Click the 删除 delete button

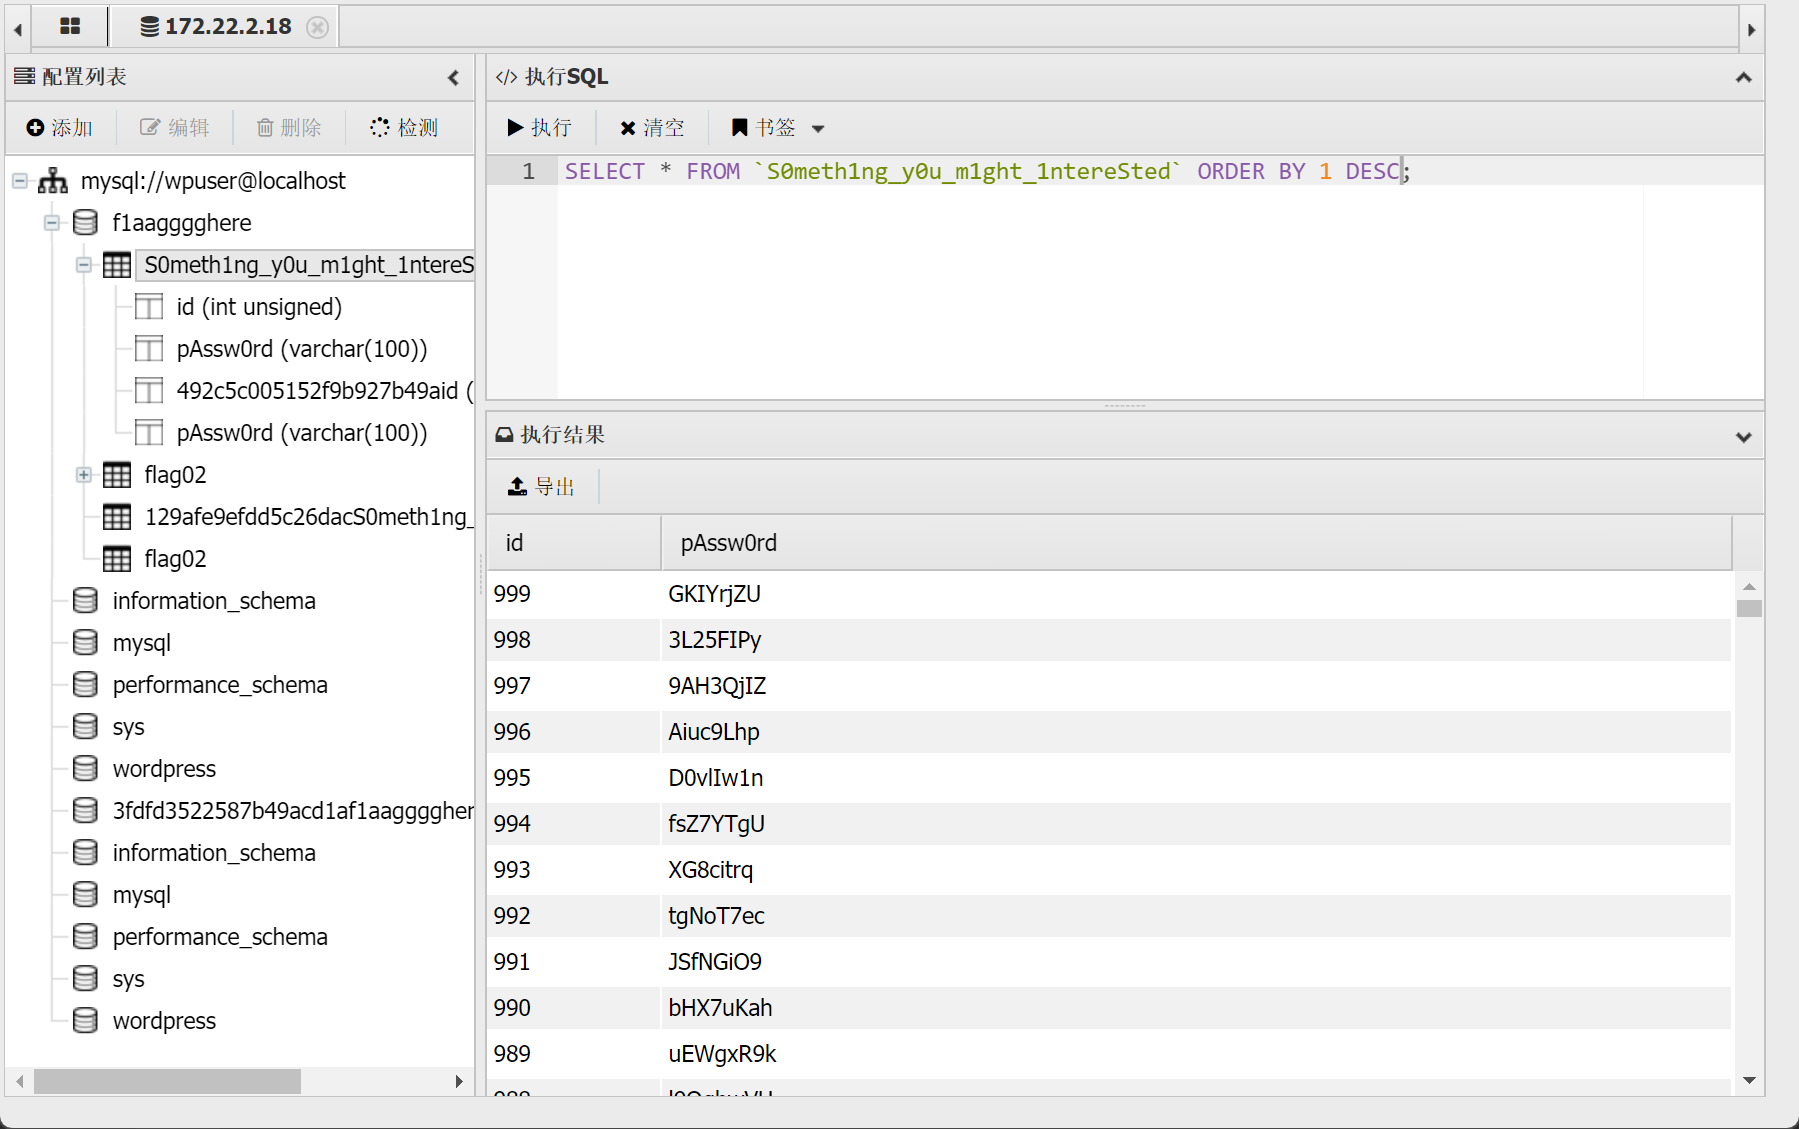pyautogui.click(x=289, y=128)
